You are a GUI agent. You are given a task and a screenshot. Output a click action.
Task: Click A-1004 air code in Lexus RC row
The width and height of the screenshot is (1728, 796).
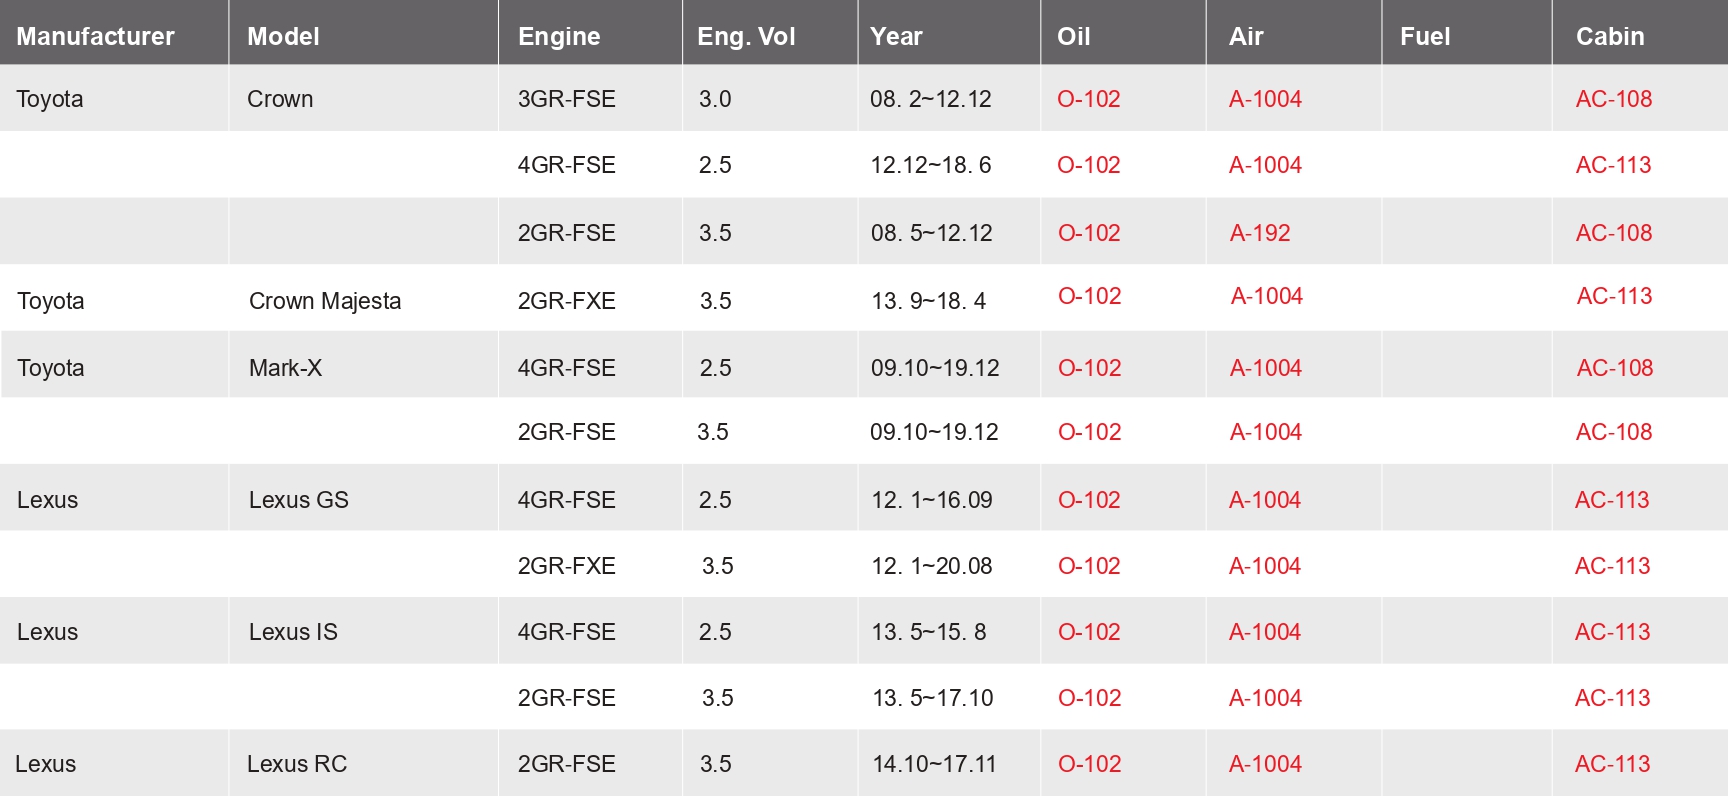click(1266, 764)
